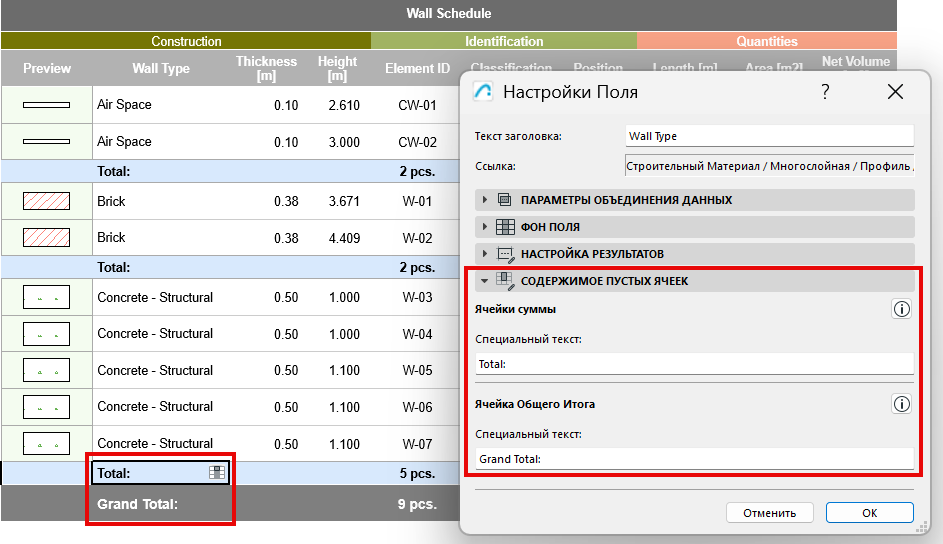Click preview thumbnail for CW-02 Air Space
This screenshot has height=544, width=943.
coord(46,142)
